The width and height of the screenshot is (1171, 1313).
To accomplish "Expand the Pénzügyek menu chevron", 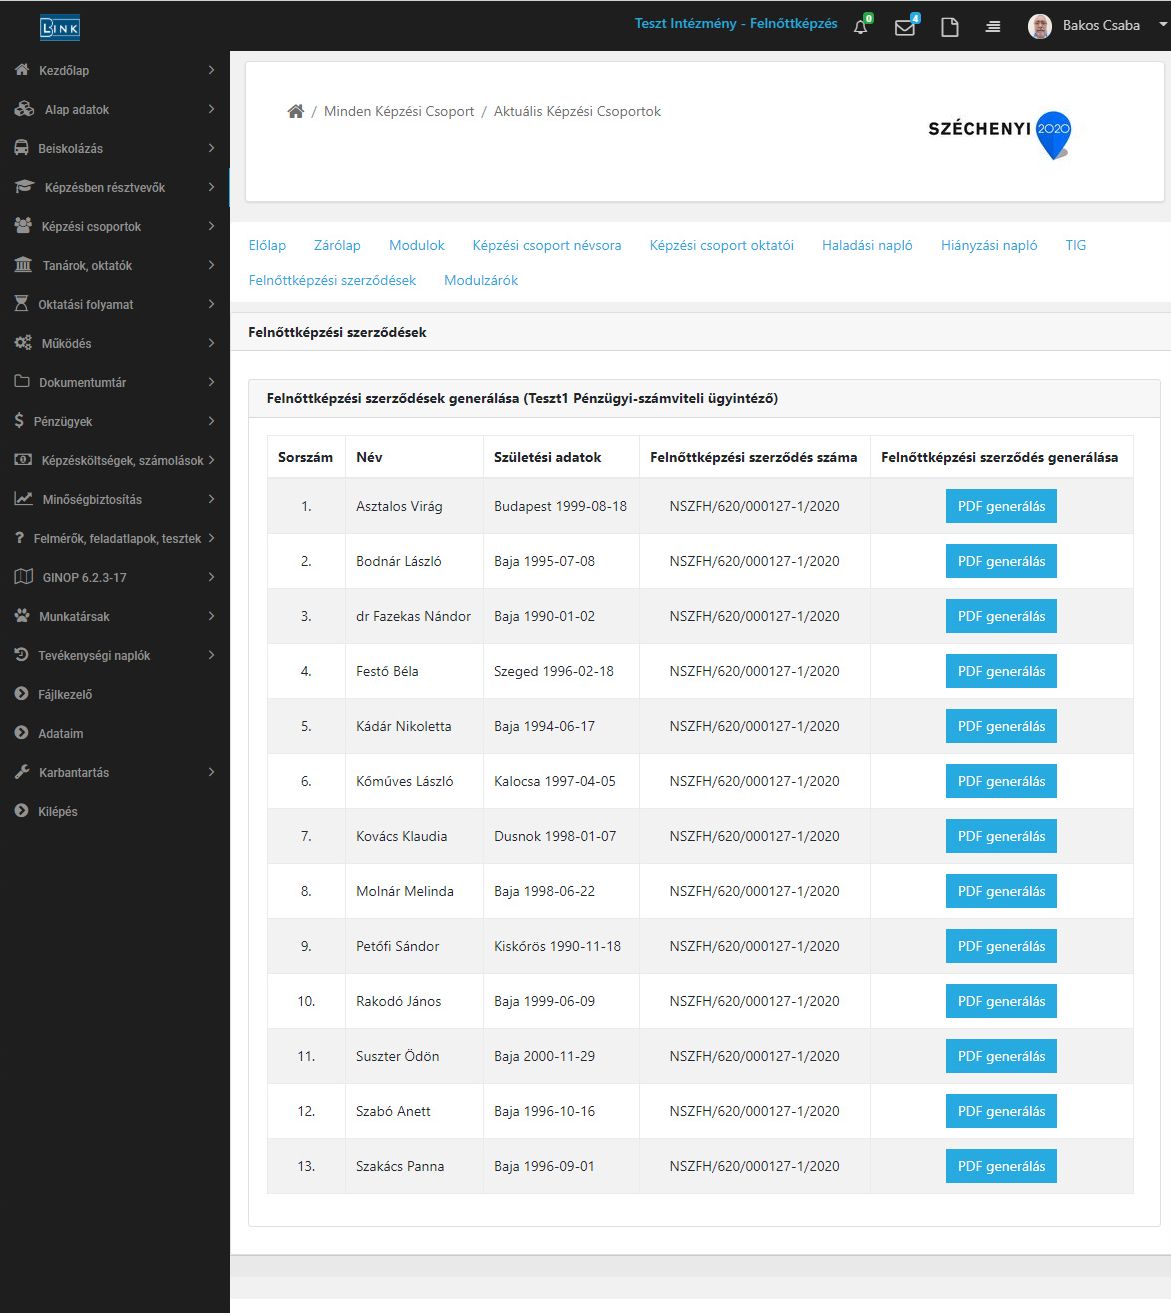I will pos(211,421).
